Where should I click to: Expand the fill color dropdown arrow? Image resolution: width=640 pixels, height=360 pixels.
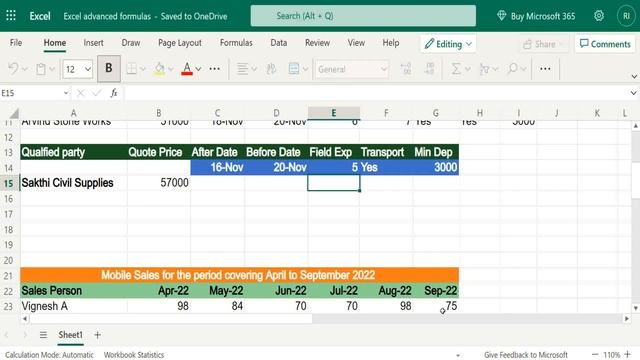[x=171, y=69]
